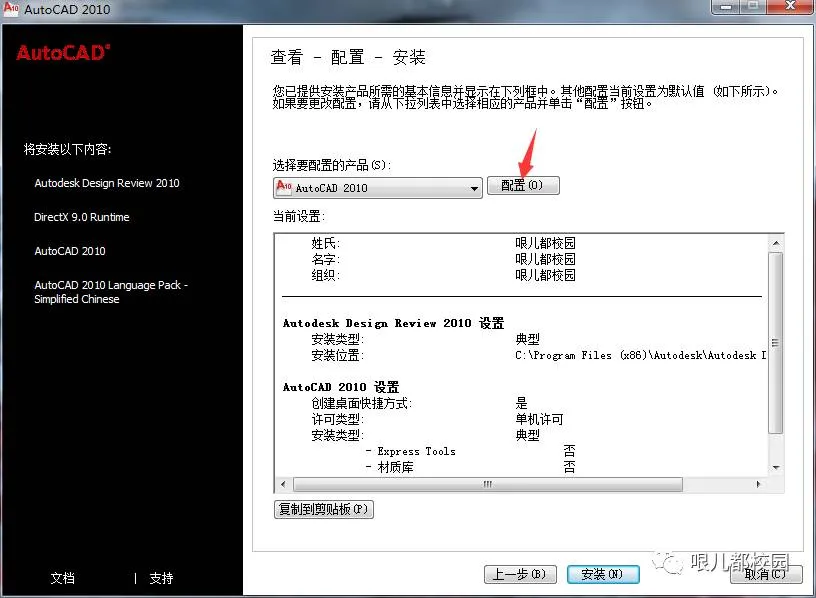This screenshot has height=598, width=816.
Task: Click the 选择要配置的产品(S) label
Action: 332,165
